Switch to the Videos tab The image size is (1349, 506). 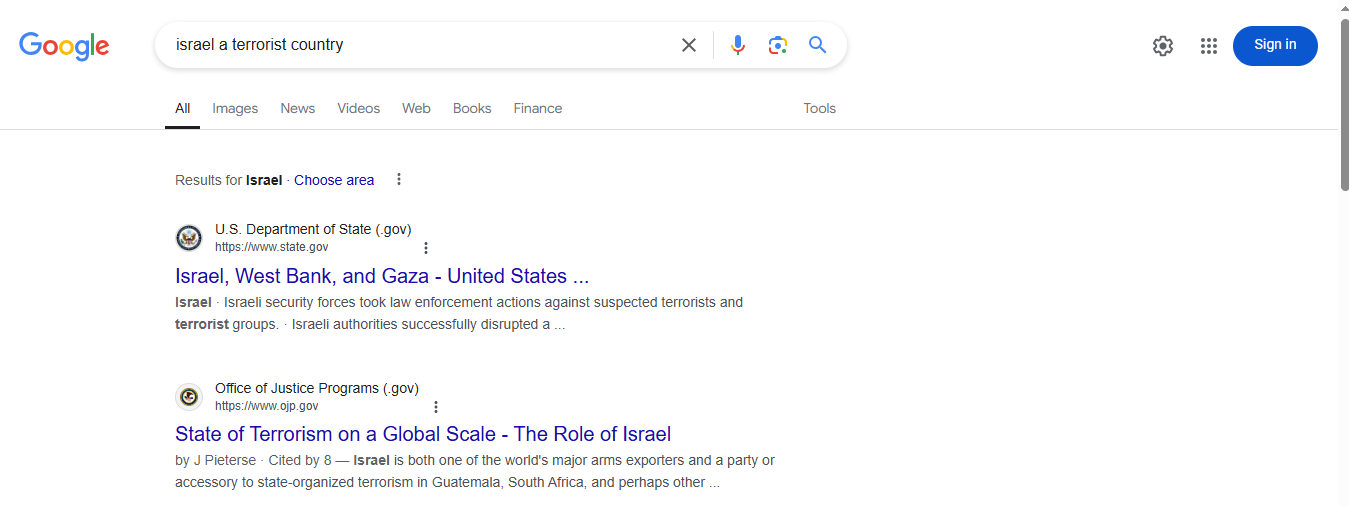click(x=358, y=108)
